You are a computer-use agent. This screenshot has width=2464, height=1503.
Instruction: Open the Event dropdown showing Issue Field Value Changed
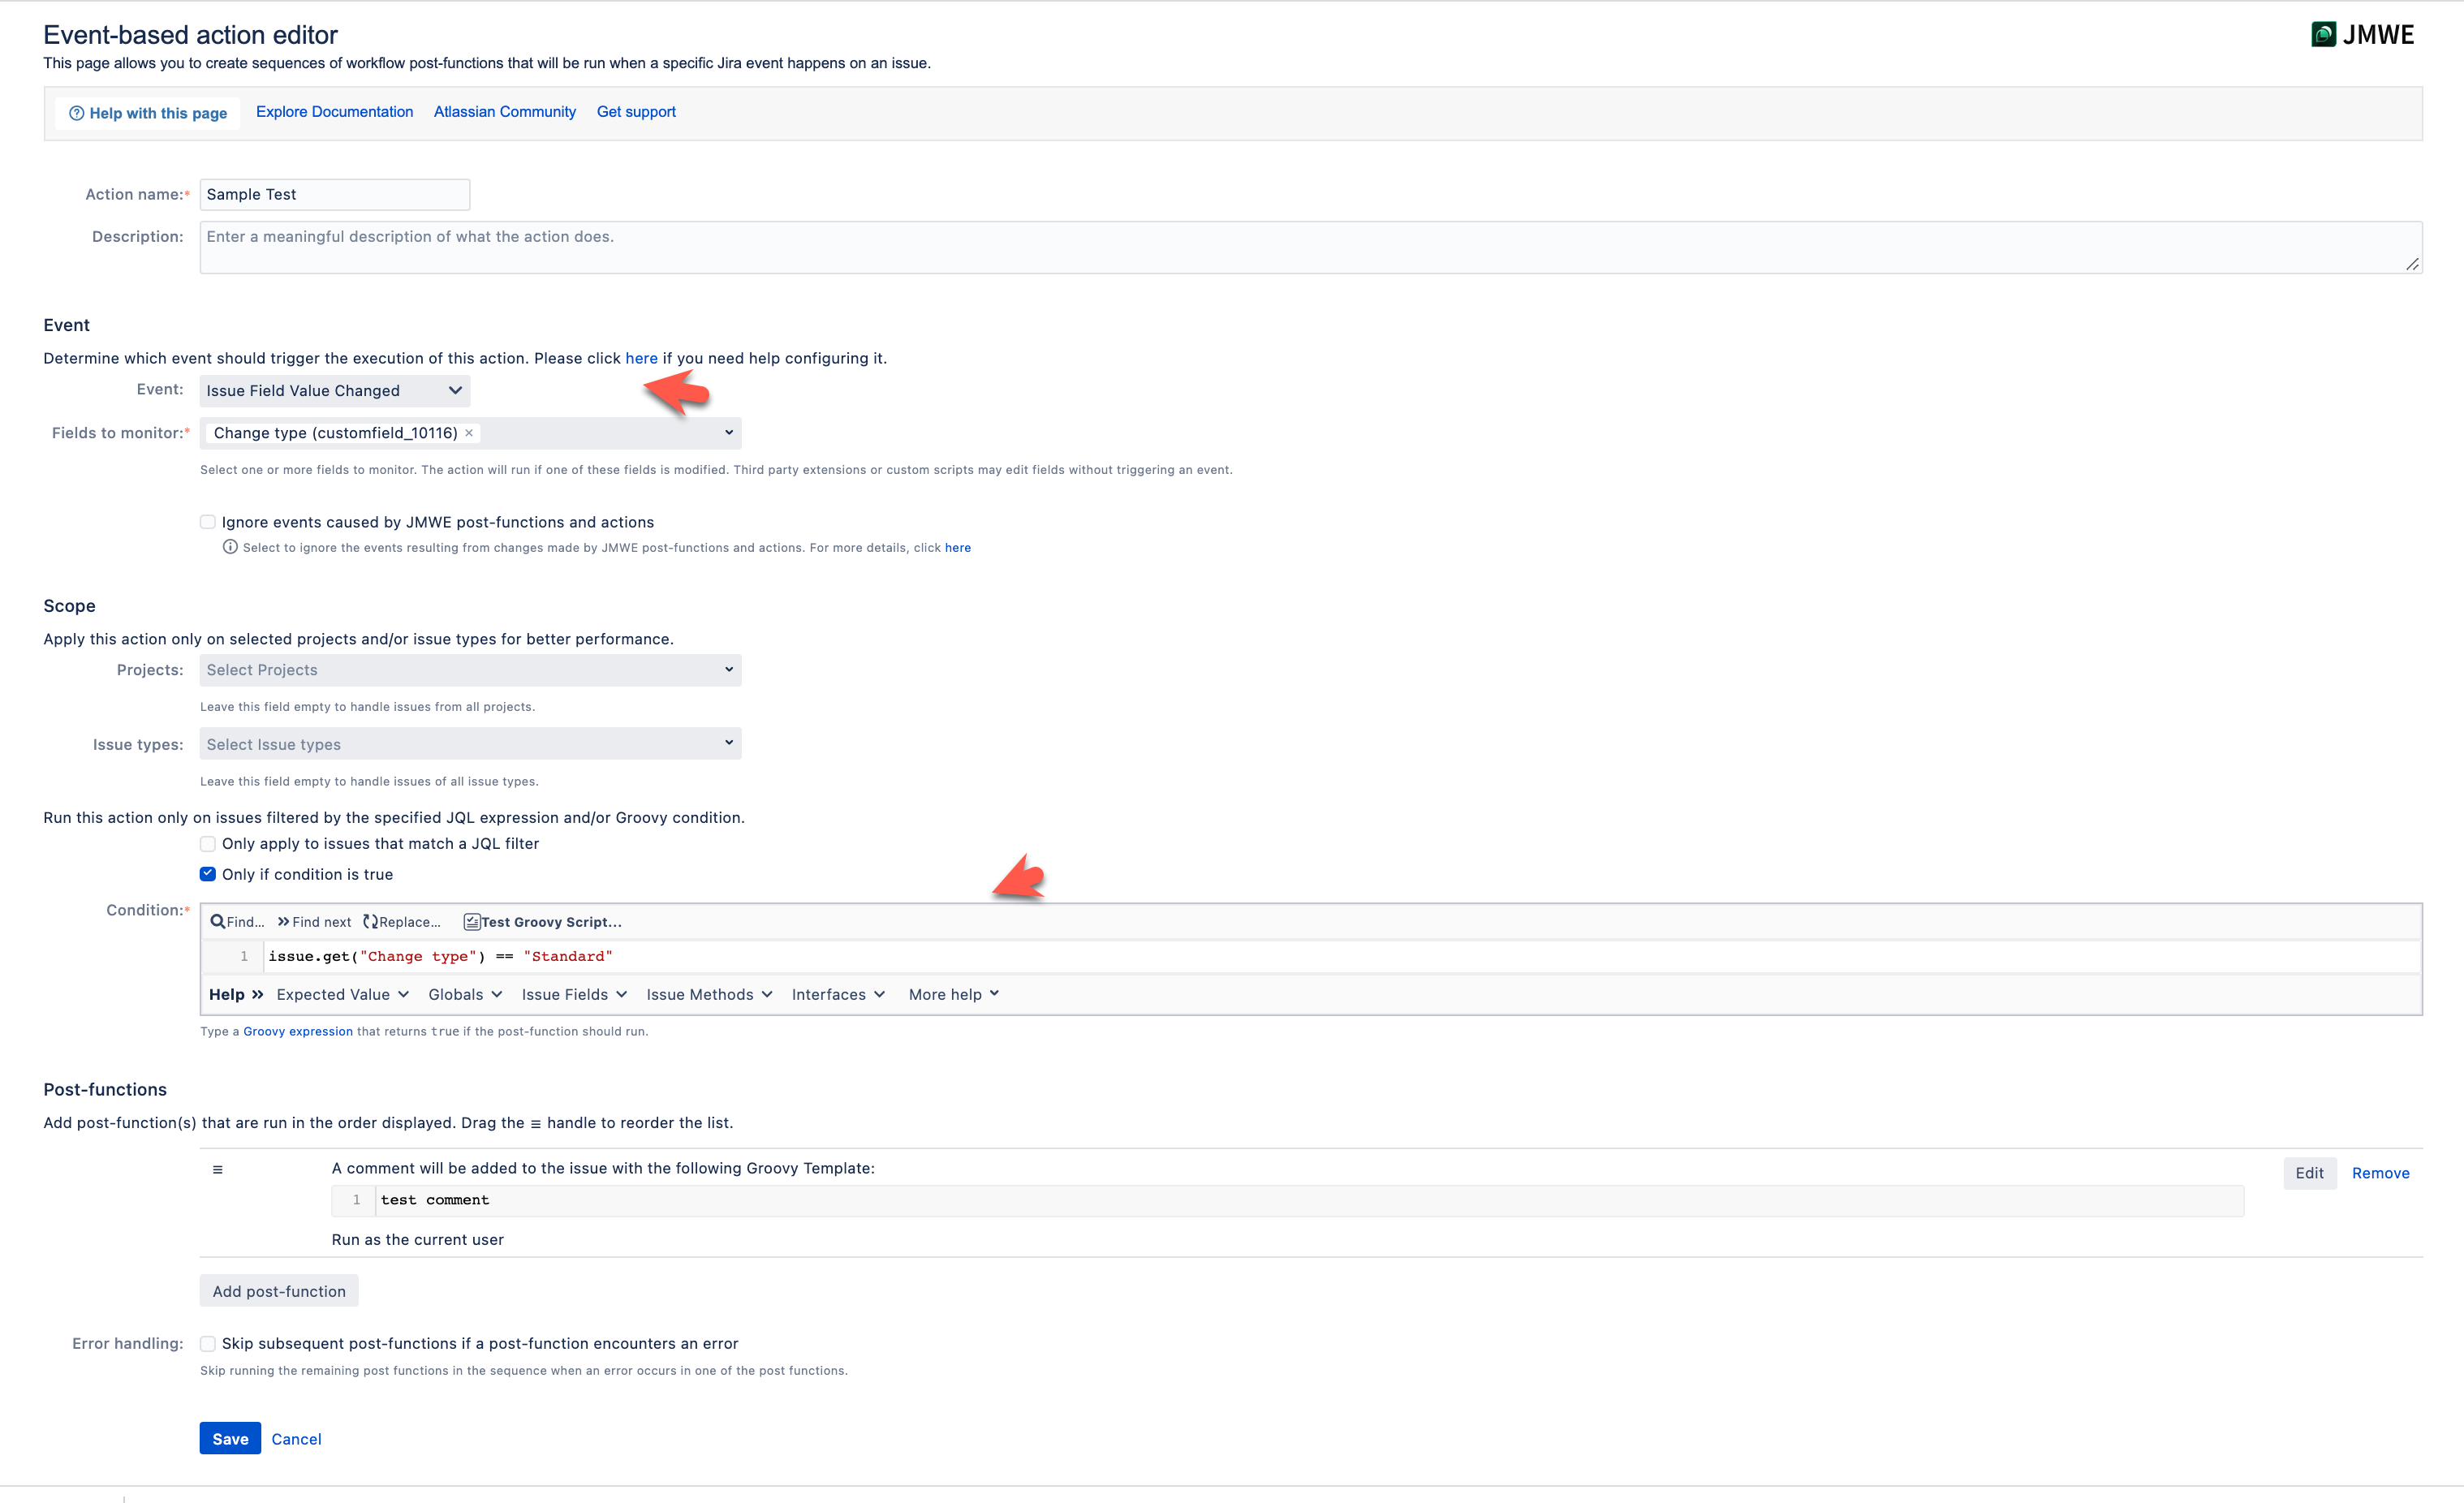(x=334, y=390)
